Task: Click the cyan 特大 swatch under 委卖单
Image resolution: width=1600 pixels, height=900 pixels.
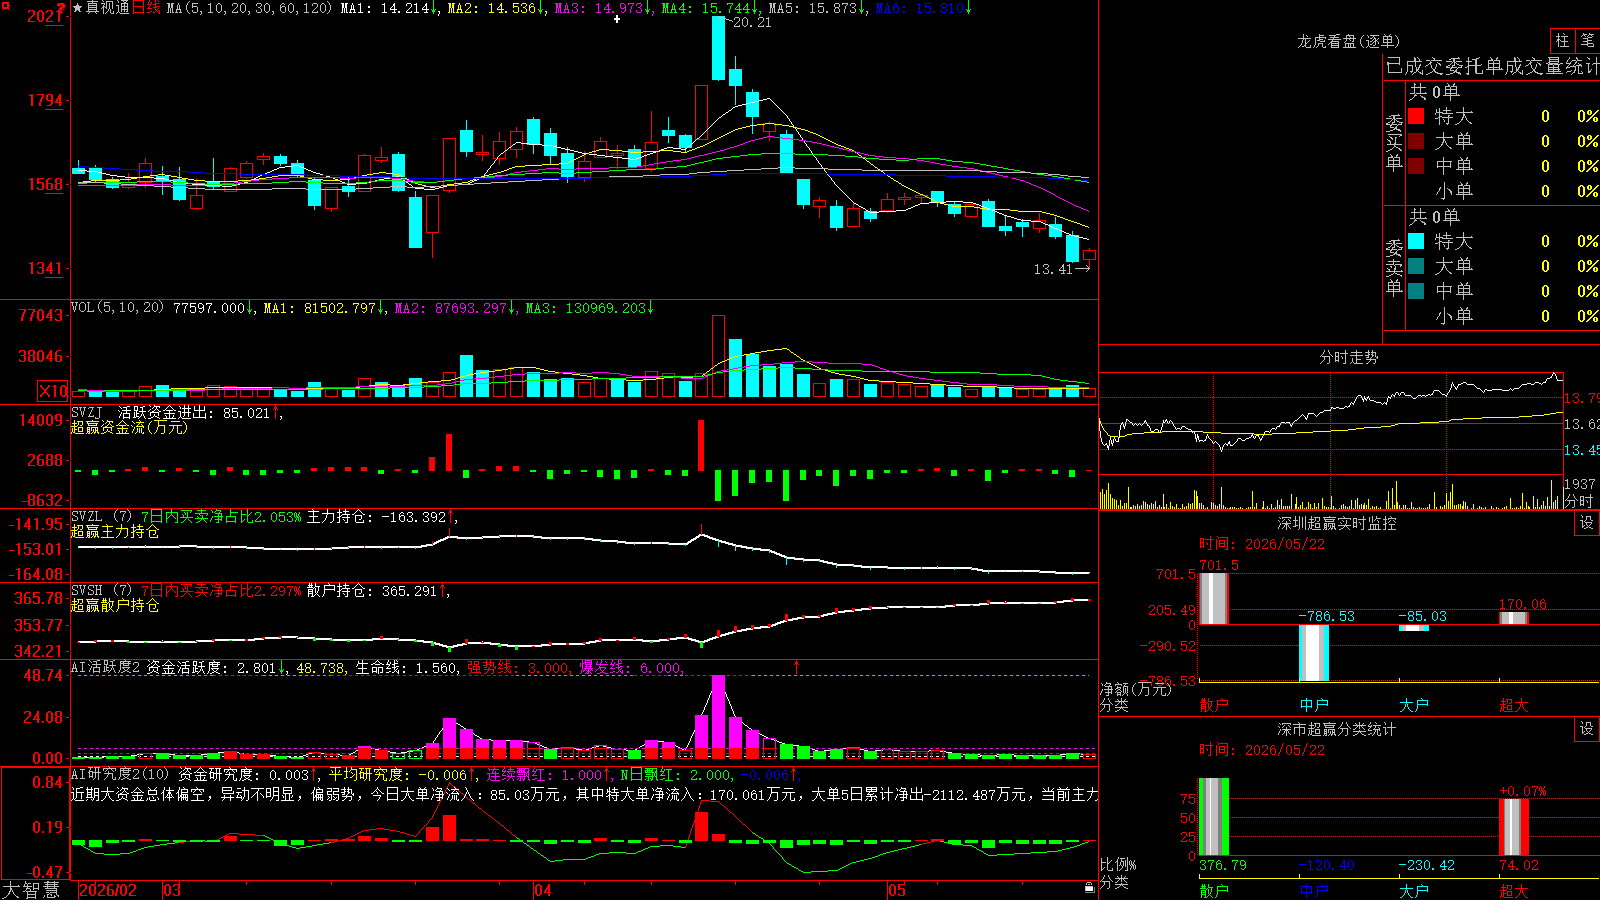Action: (x=1416, y=241)
